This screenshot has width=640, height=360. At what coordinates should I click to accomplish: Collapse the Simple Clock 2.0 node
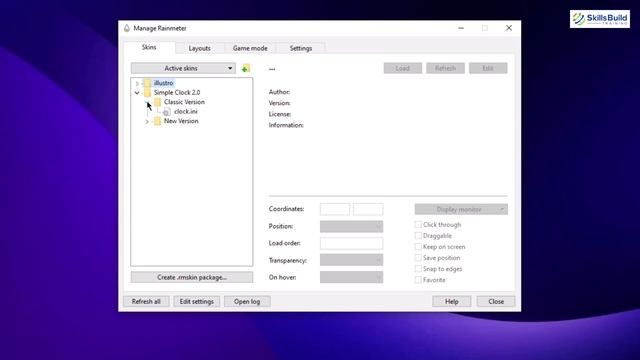tap(137, 93)
